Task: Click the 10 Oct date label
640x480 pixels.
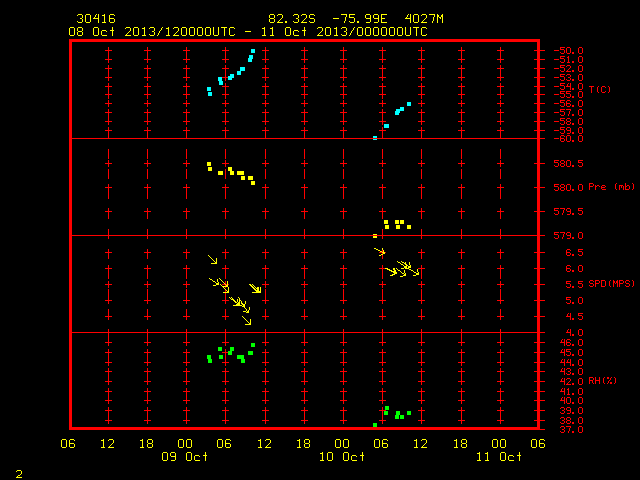Action: point(342,456)
